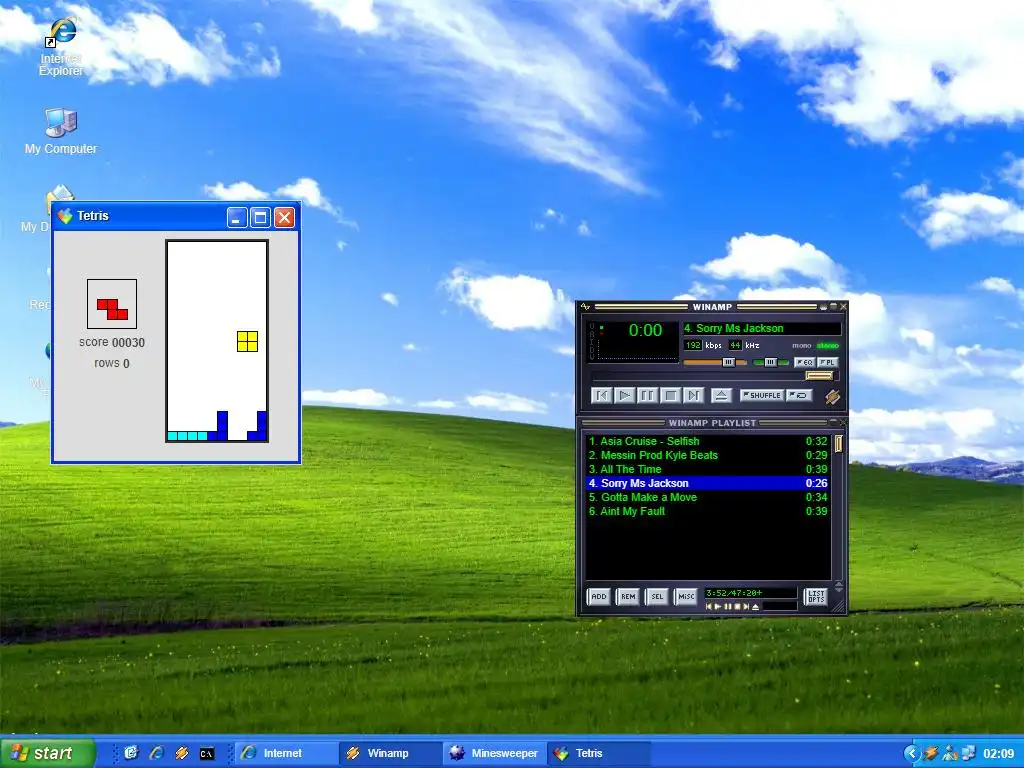The width and height of the screenshot is (1024, 768).
Task: Skip to next track in Winamp
Action: pos(693,395)
